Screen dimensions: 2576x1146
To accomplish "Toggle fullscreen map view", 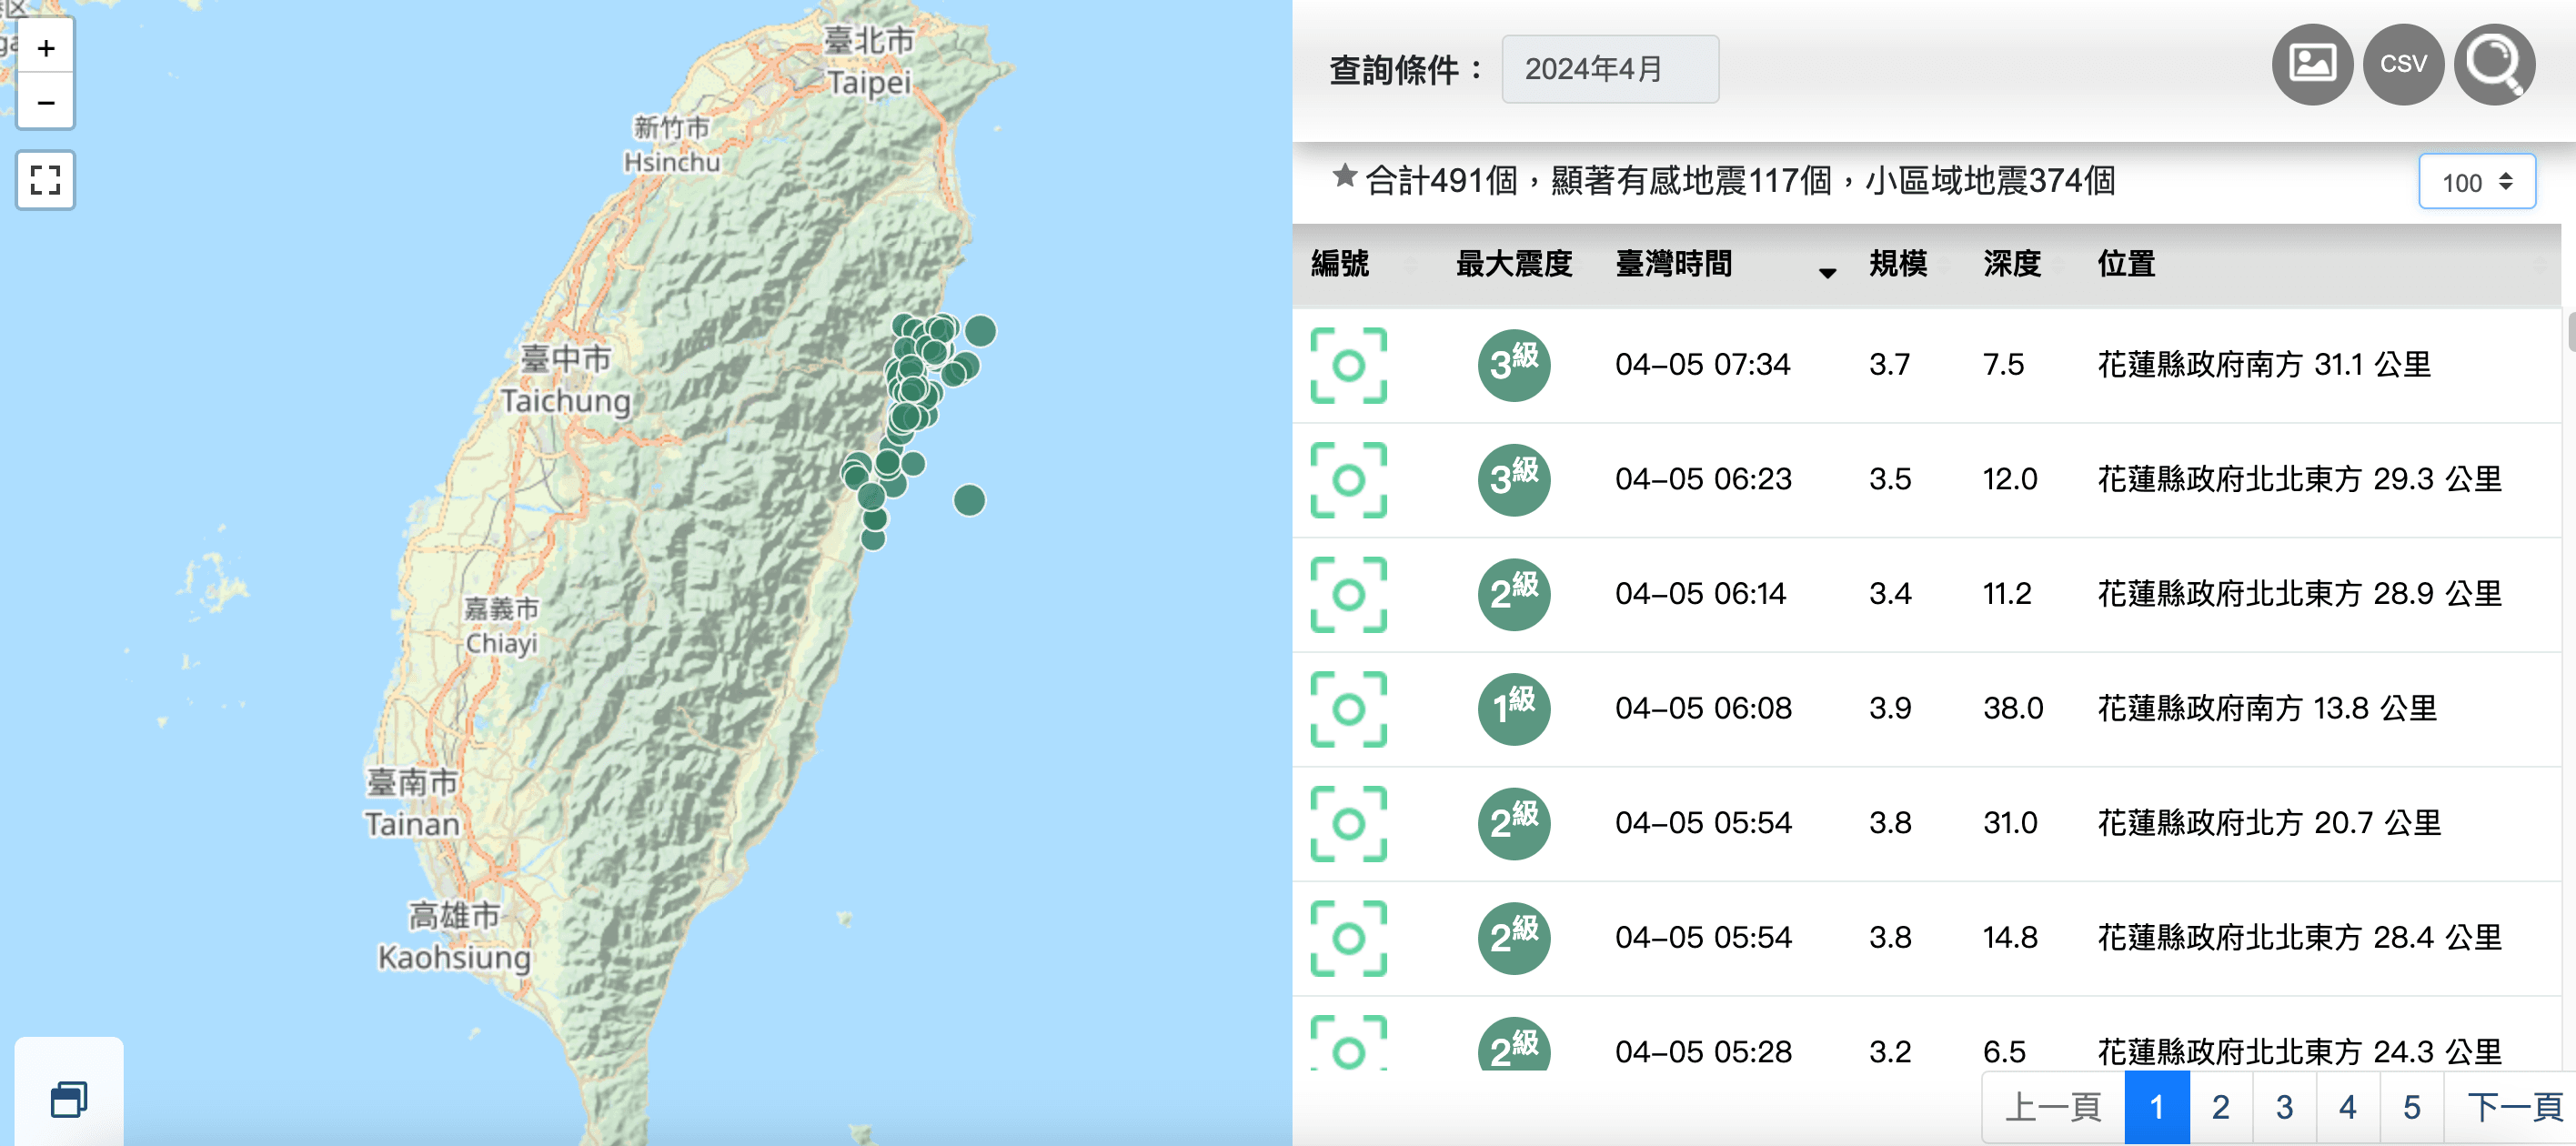I will pos(45,180).
